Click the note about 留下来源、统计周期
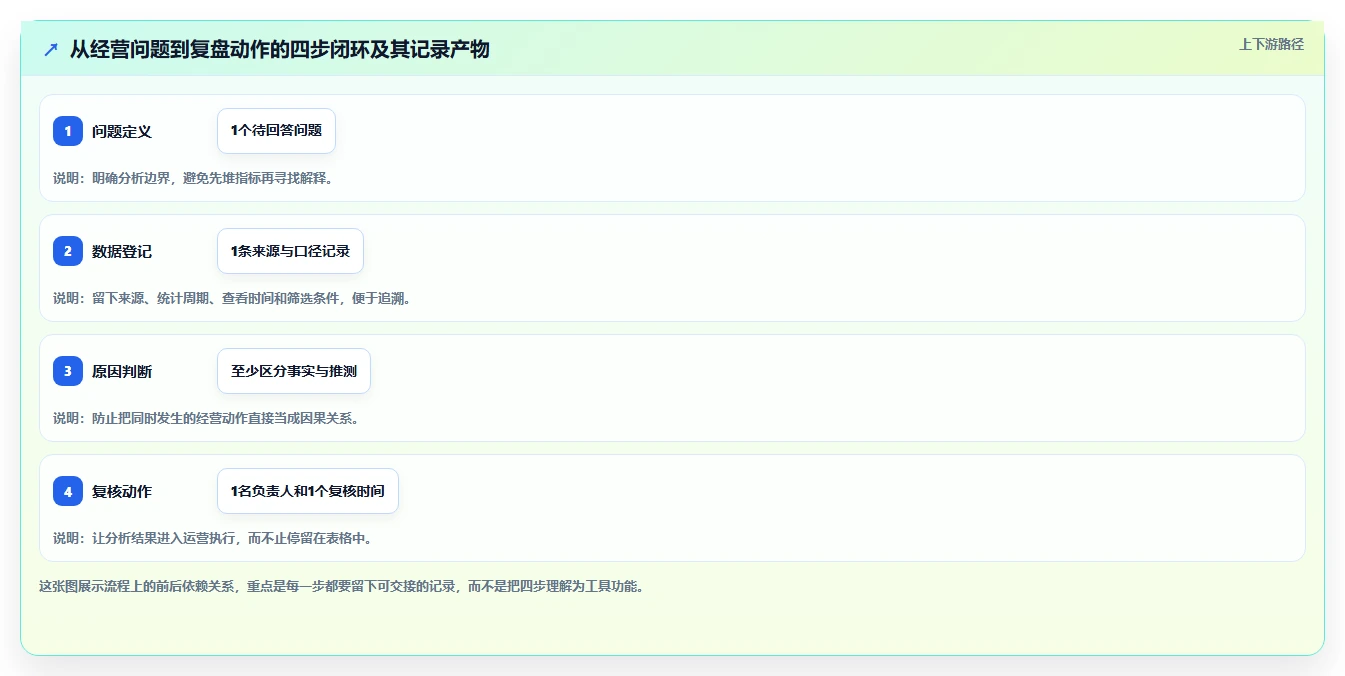Image resolution: width=1345 pixels, height=676 pixels. pos(232,298)
